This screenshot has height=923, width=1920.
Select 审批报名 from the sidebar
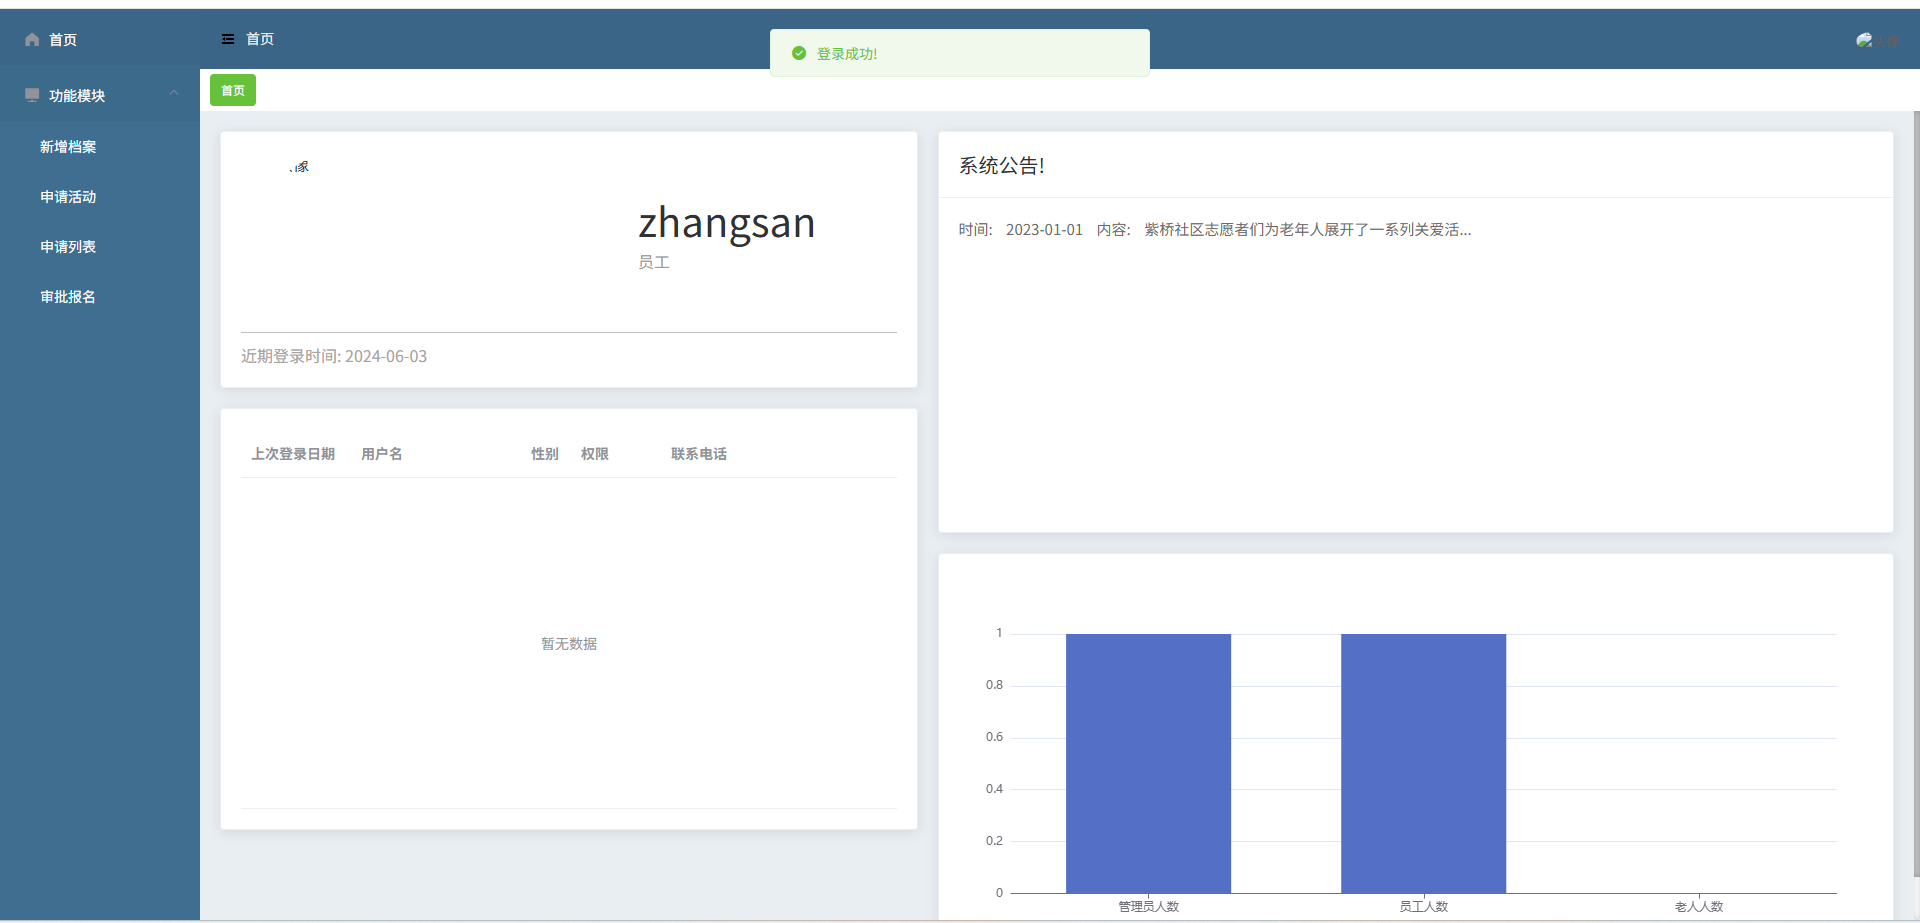click(68, 297)
